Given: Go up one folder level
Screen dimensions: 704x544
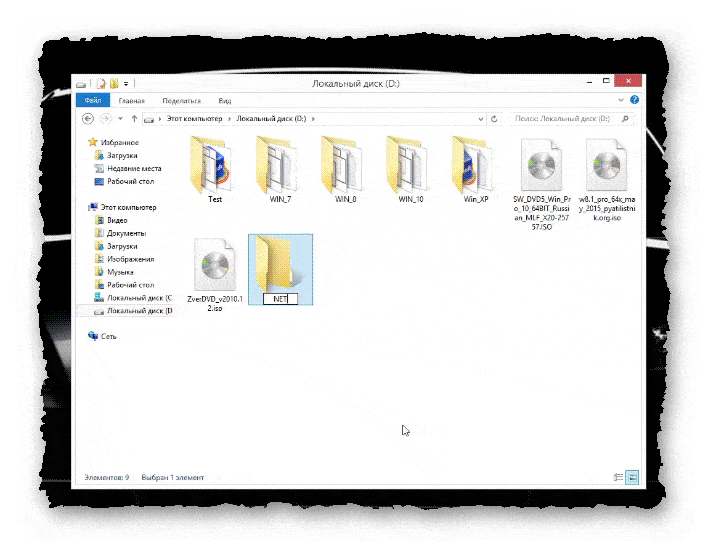Looking at the screenshot, I should (x=134, y=119).
